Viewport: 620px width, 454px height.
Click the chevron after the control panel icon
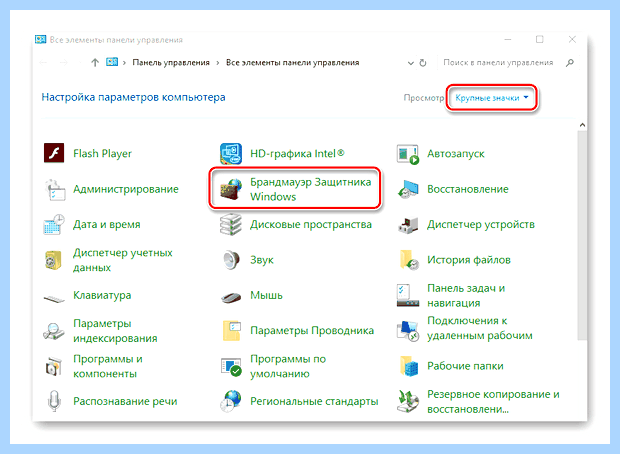click(124, 62)
